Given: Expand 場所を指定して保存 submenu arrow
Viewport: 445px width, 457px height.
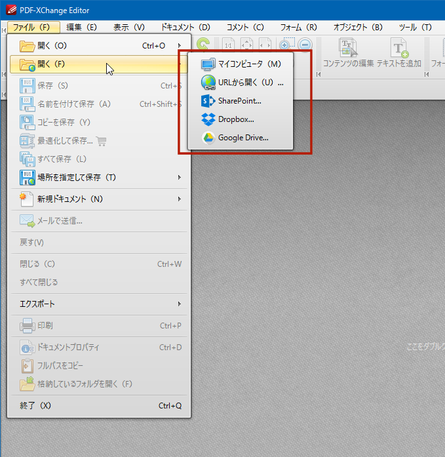Looking at the screenshot, I should 179,177.
